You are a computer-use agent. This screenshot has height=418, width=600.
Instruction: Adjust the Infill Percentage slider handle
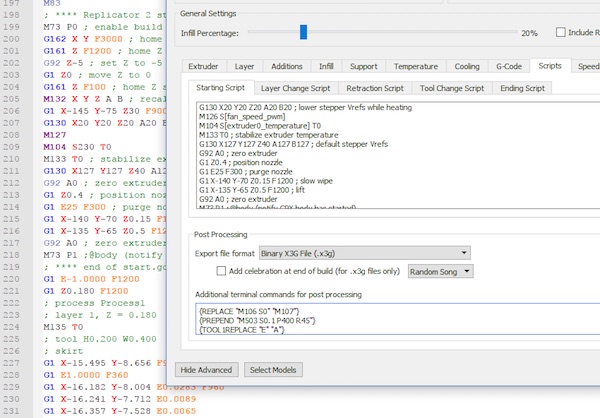tap(303, 32)
